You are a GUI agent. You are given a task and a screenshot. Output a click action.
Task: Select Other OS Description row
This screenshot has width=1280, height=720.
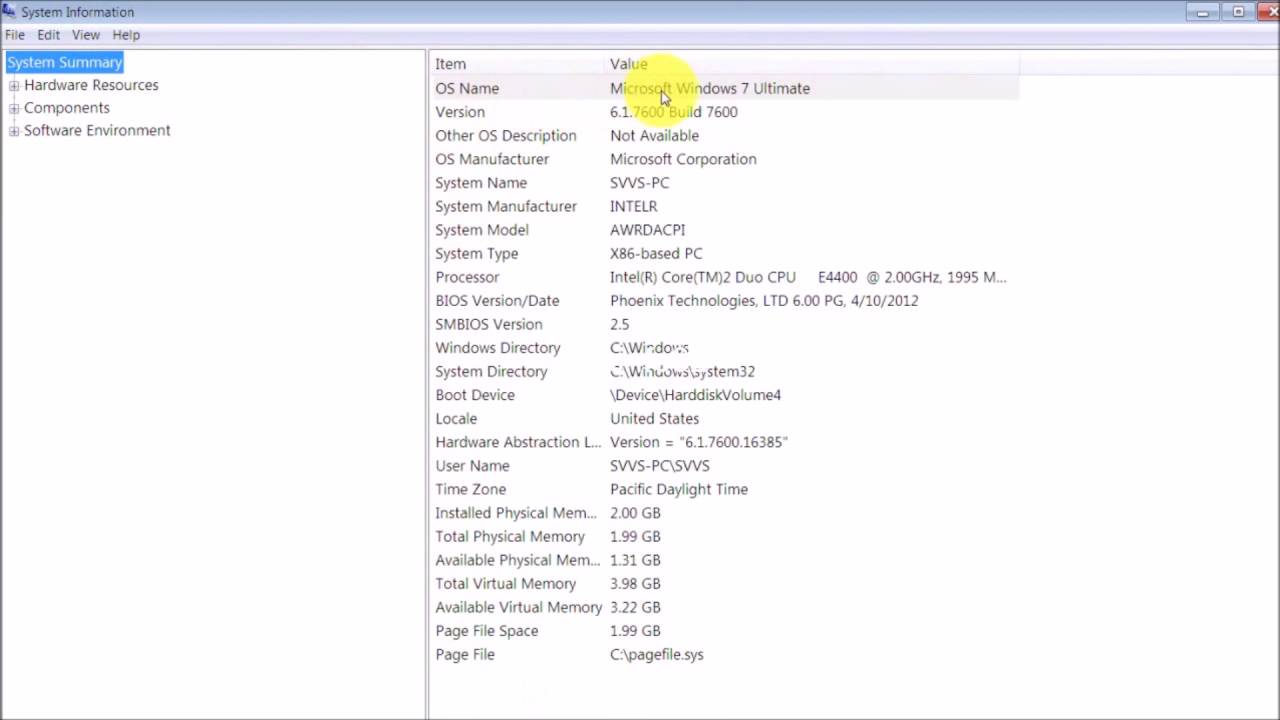[725, 136]
